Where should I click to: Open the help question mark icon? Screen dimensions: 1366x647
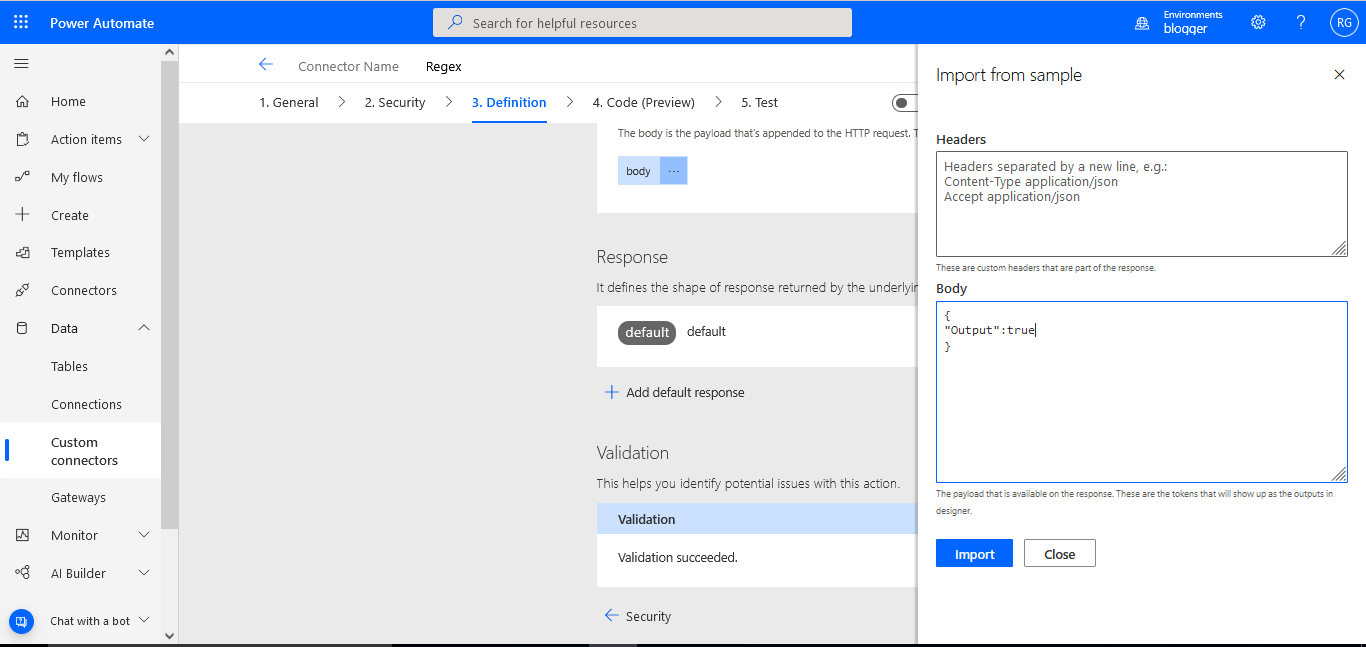coord(1301,22)
